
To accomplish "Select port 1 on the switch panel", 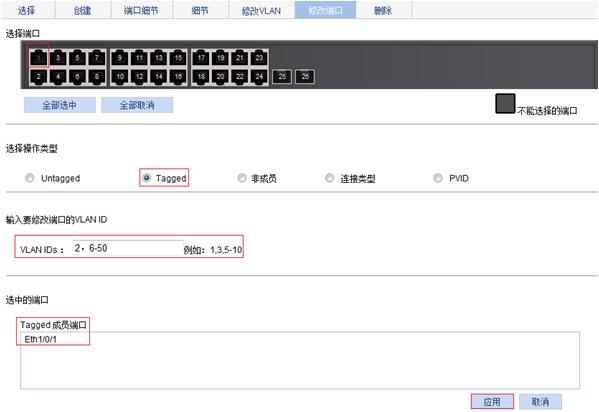I will click(39, 58).
